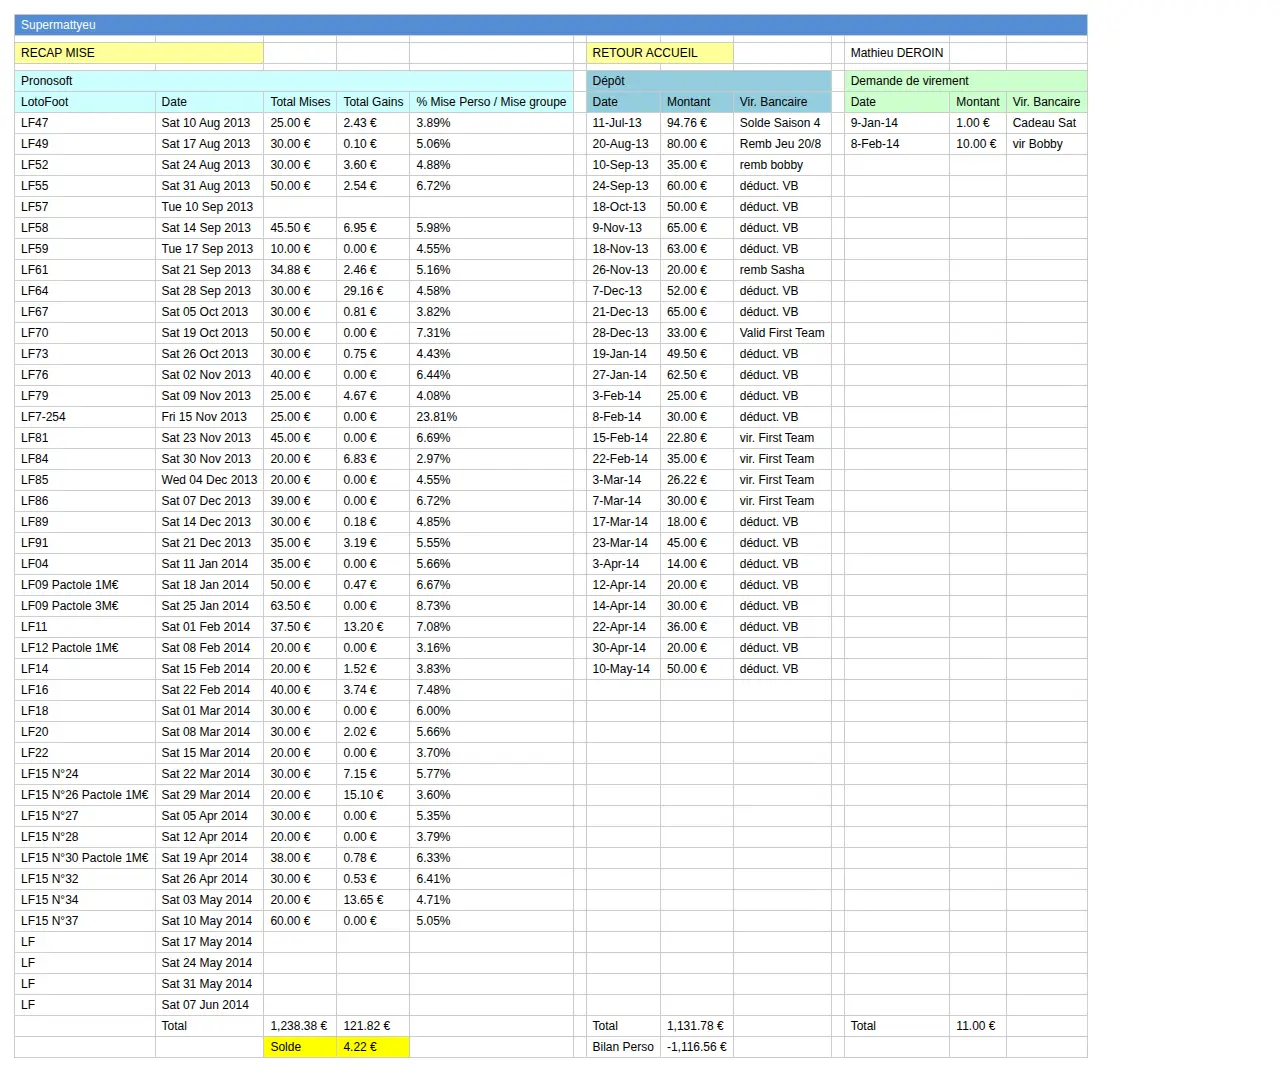Viewport: 1280px width, 1072px height.
Task: Click the Pronosoft section header
Action: pyautogui.click(x=294, y=81)
